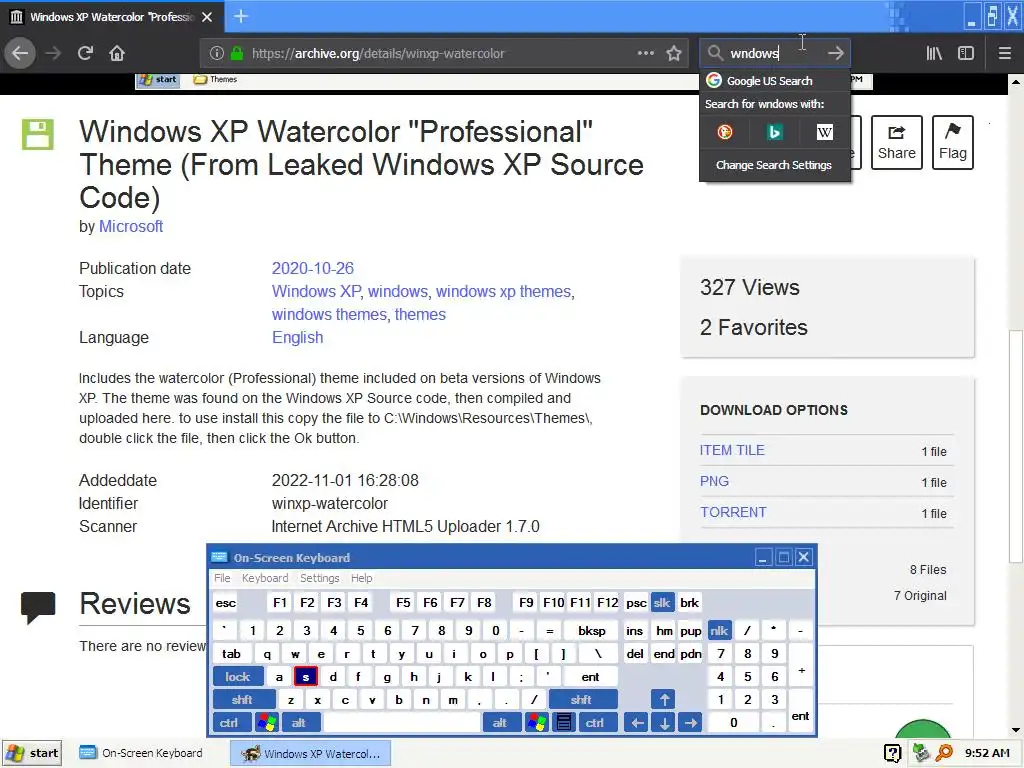View site information icon in address bar
The height and width of the screenshot is (768, 1024).
pyautogui.click(x=217, y=54)
